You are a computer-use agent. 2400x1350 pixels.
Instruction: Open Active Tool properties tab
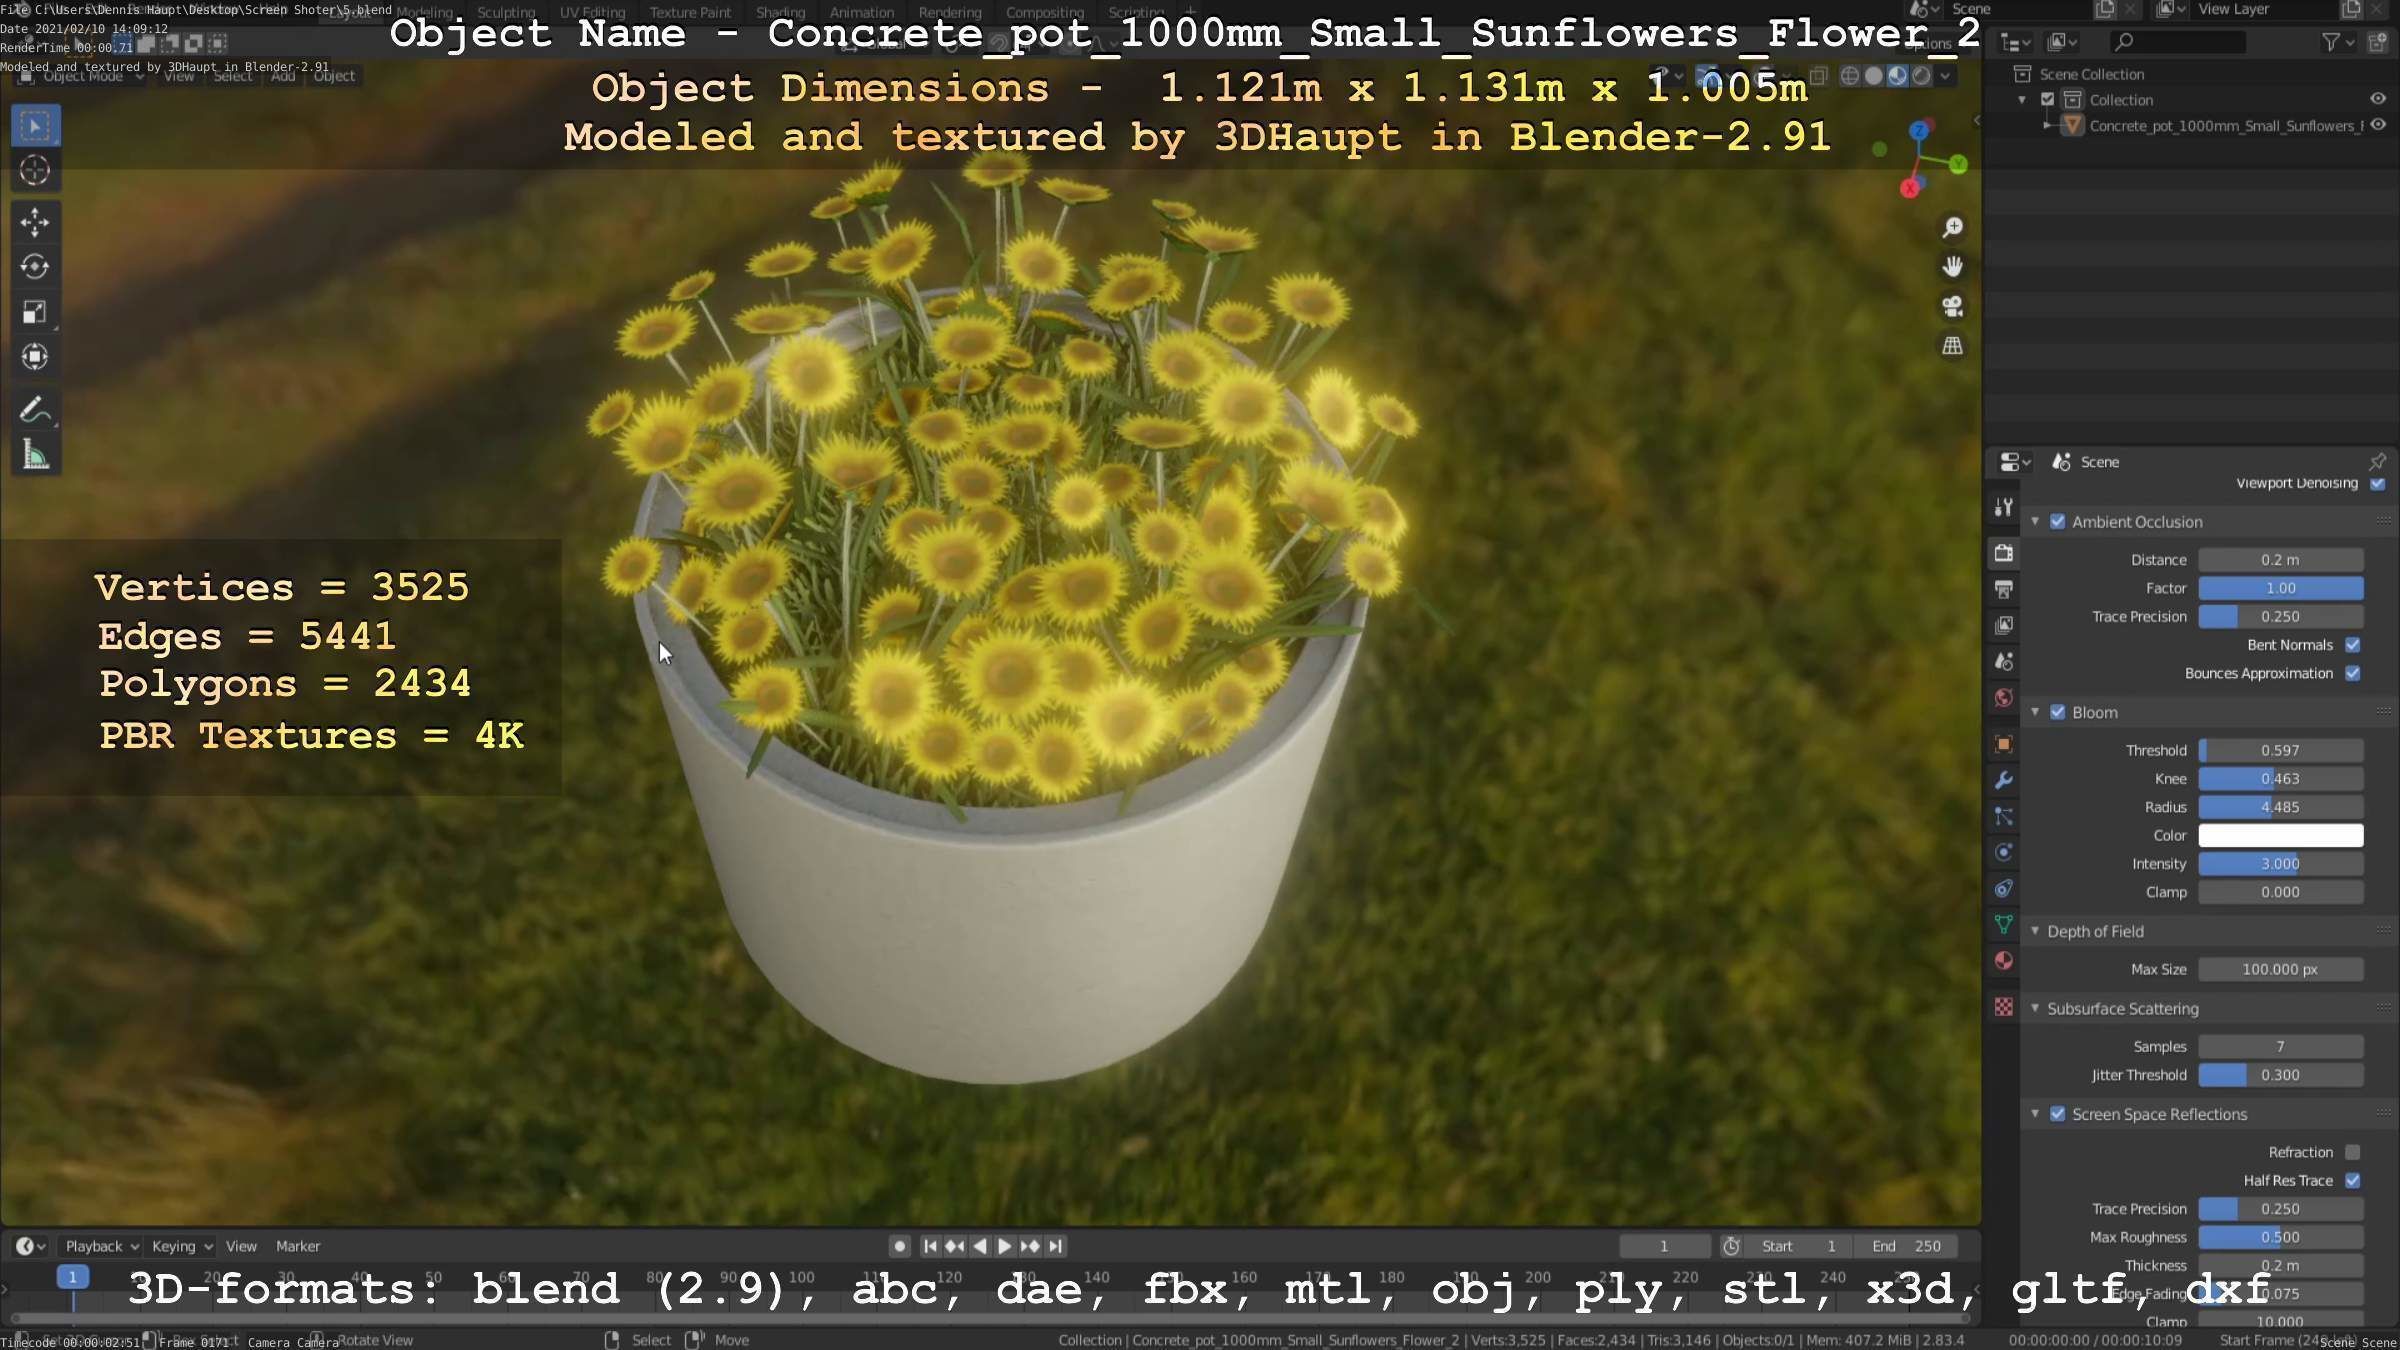tap(2003, 507)
